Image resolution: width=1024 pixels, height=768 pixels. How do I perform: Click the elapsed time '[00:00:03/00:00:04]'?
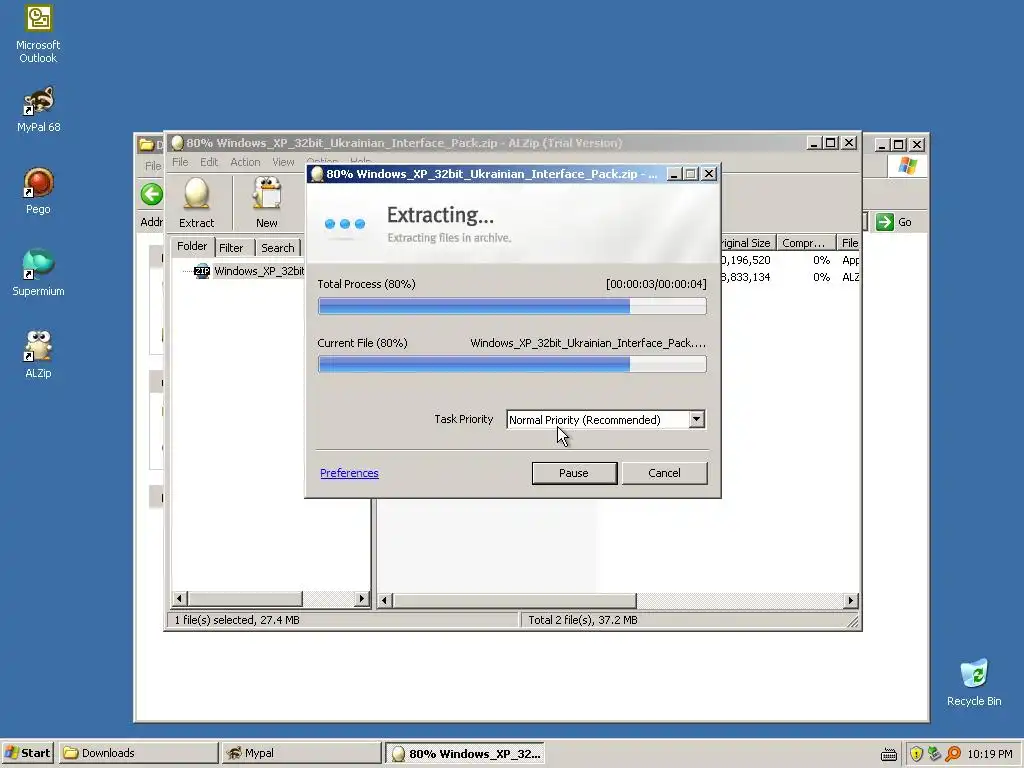click(x=656, y=284)
